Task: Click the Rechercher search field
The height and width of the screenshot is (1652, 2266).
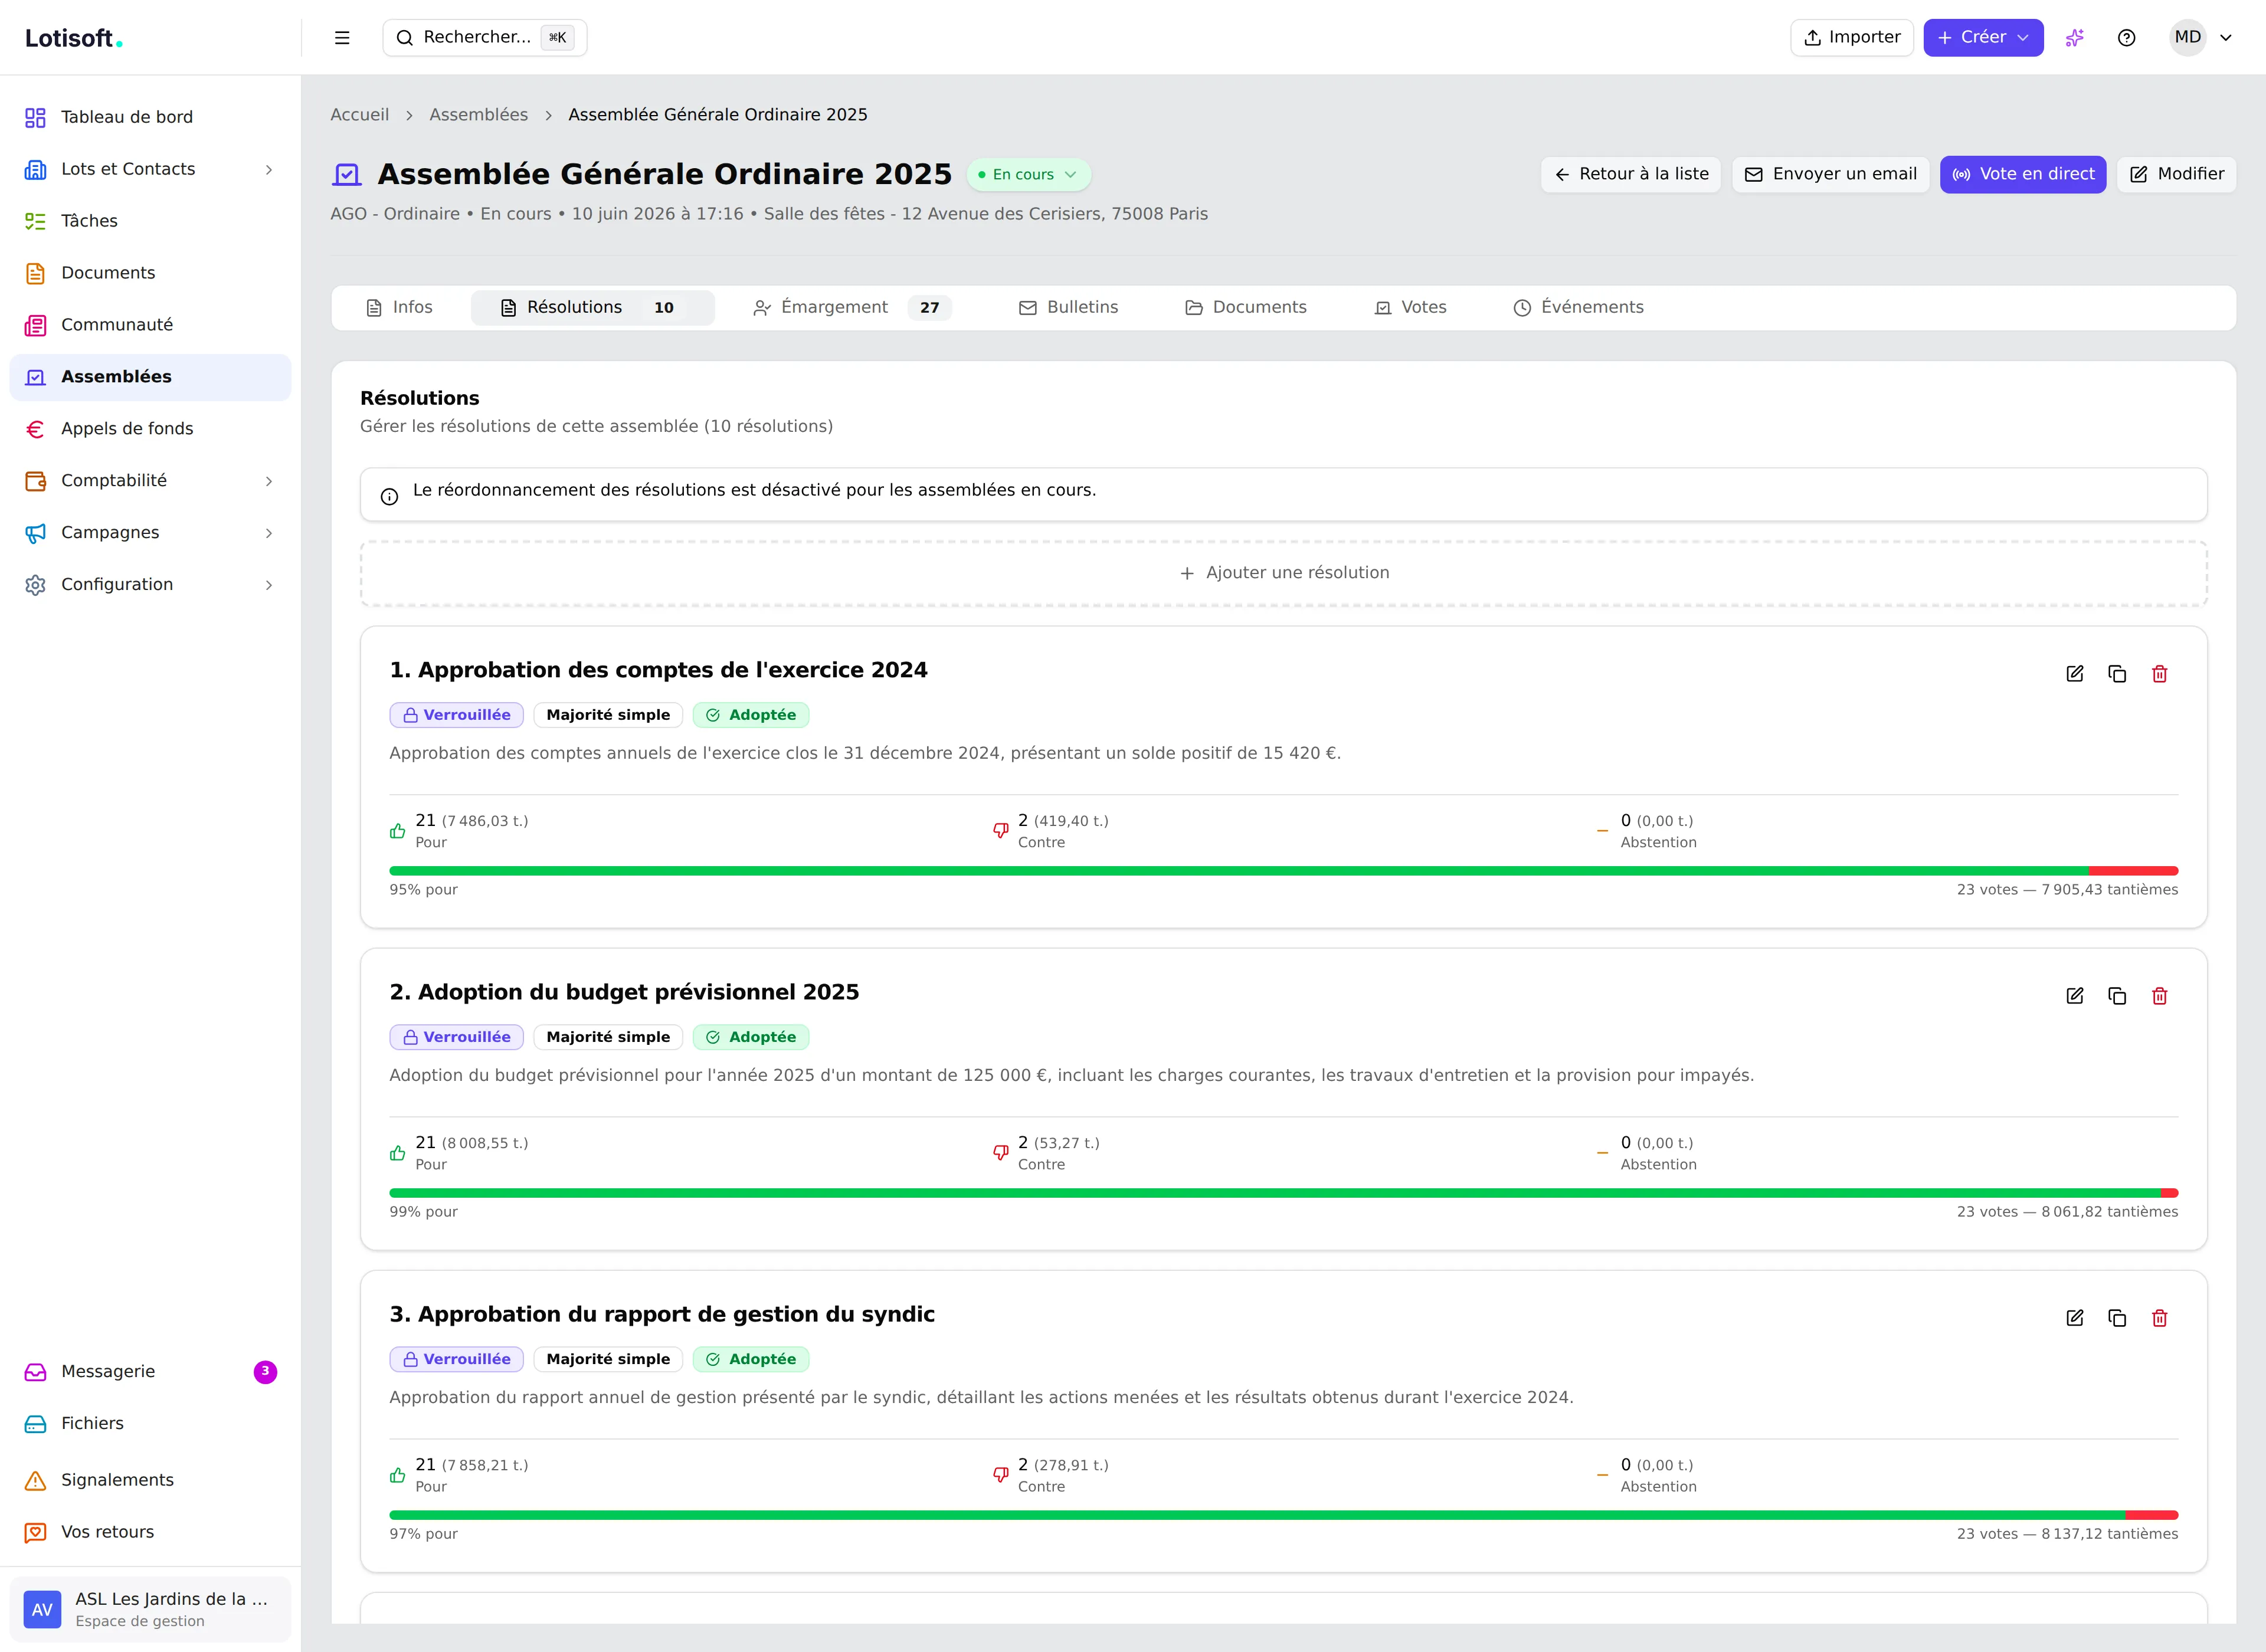Action: click(484, 38)
